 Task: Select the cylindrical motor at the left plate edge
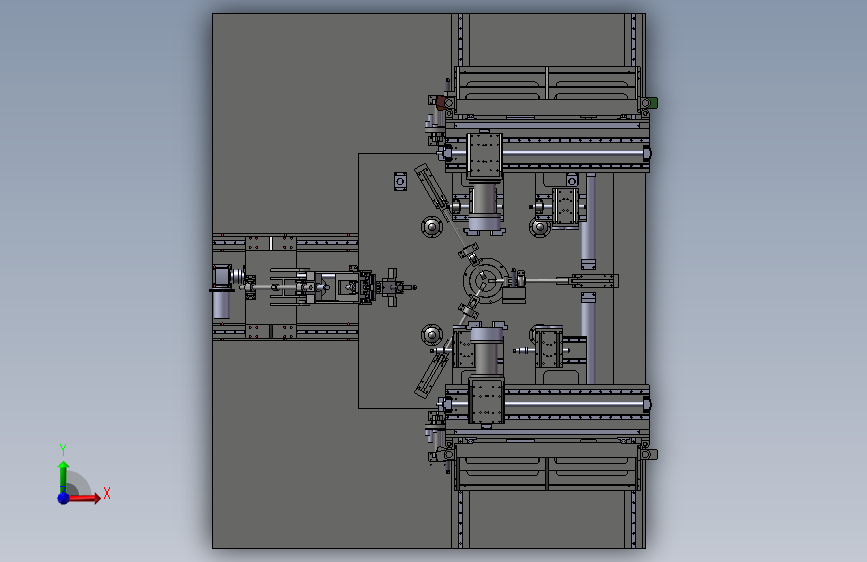coord(221,305)
